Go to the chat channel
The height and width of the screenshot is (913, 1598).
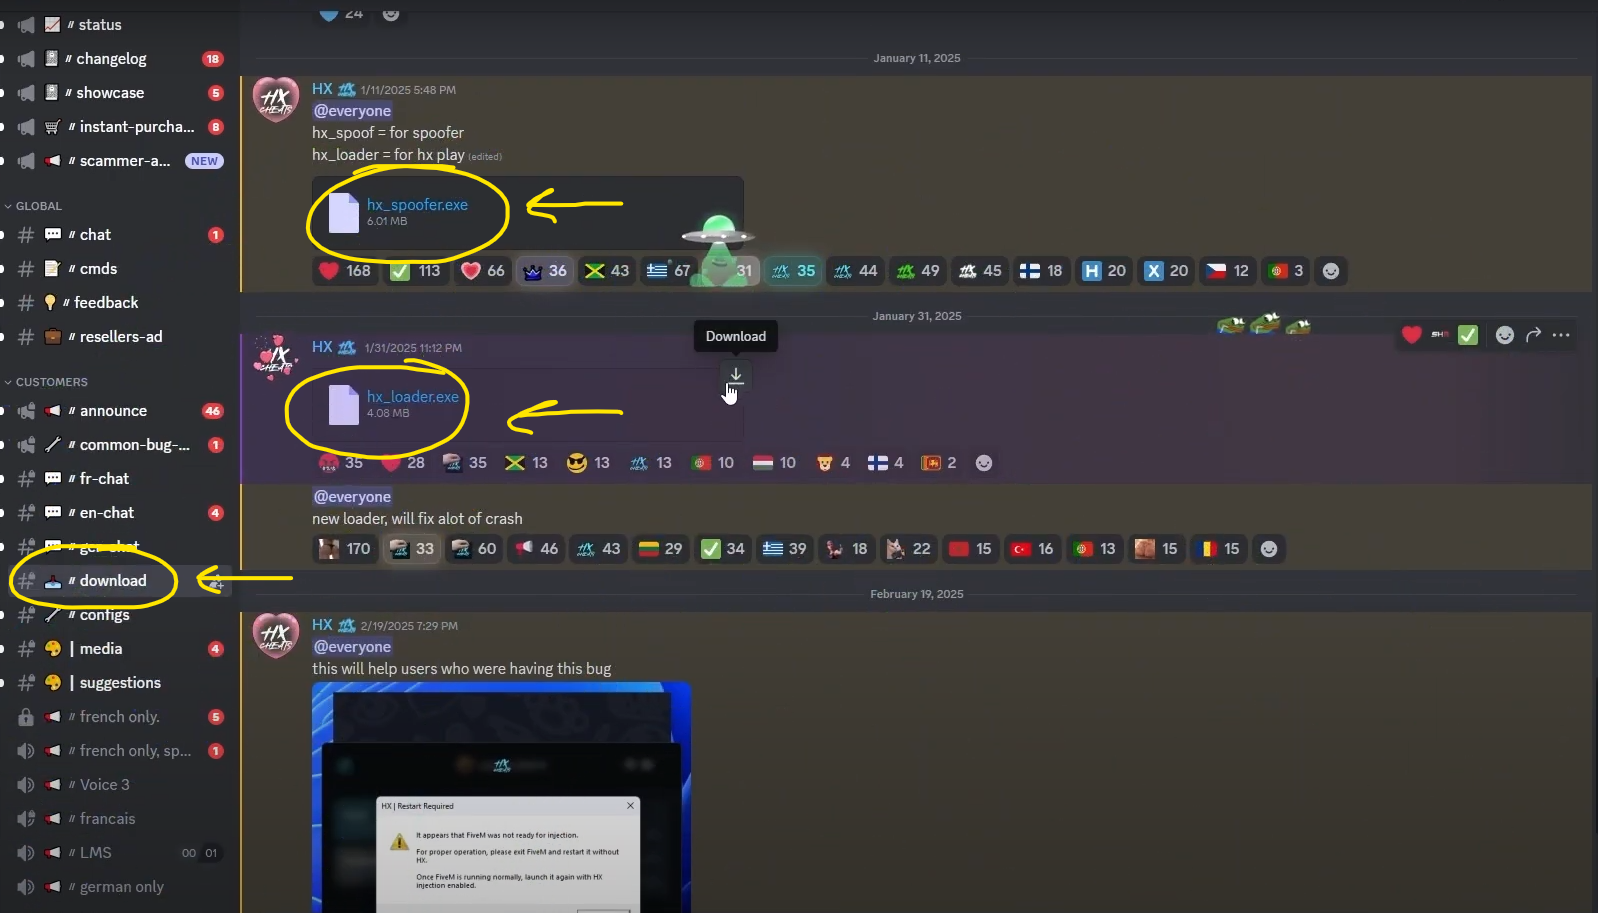pos(118,235)
